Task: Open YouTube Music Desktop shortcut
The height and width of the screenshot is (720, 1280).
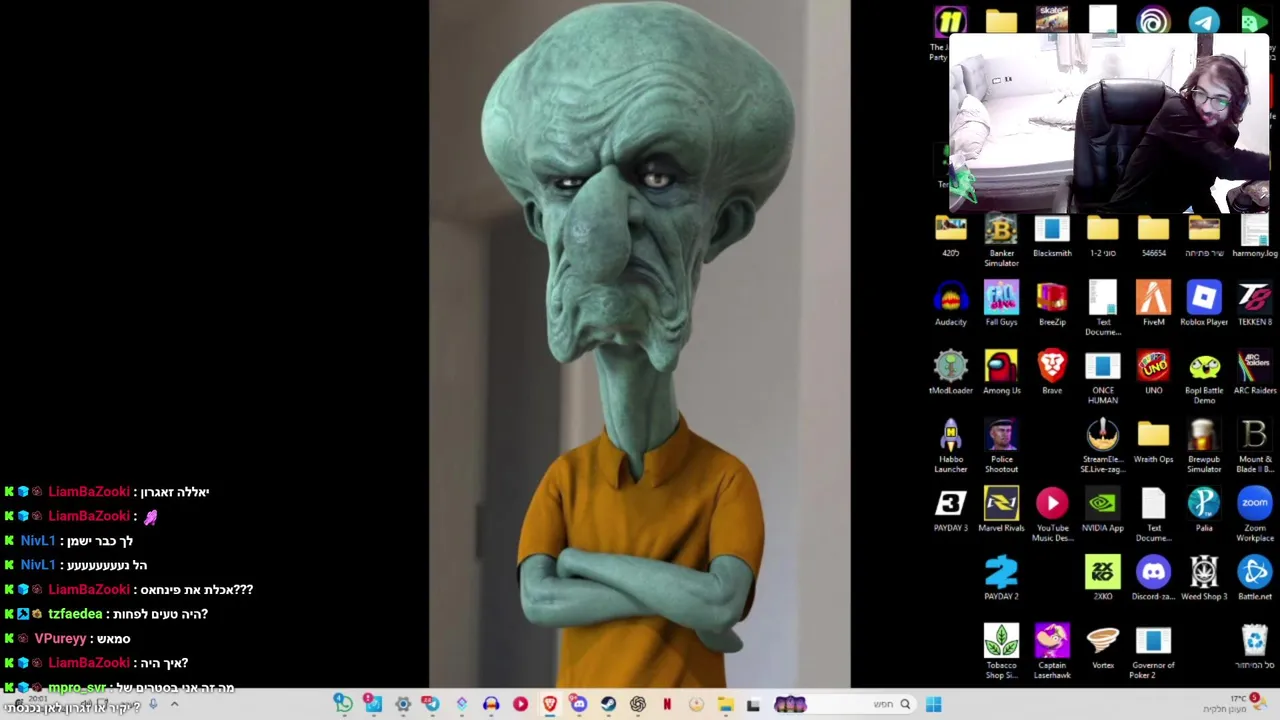Action: pos(1052,515)
